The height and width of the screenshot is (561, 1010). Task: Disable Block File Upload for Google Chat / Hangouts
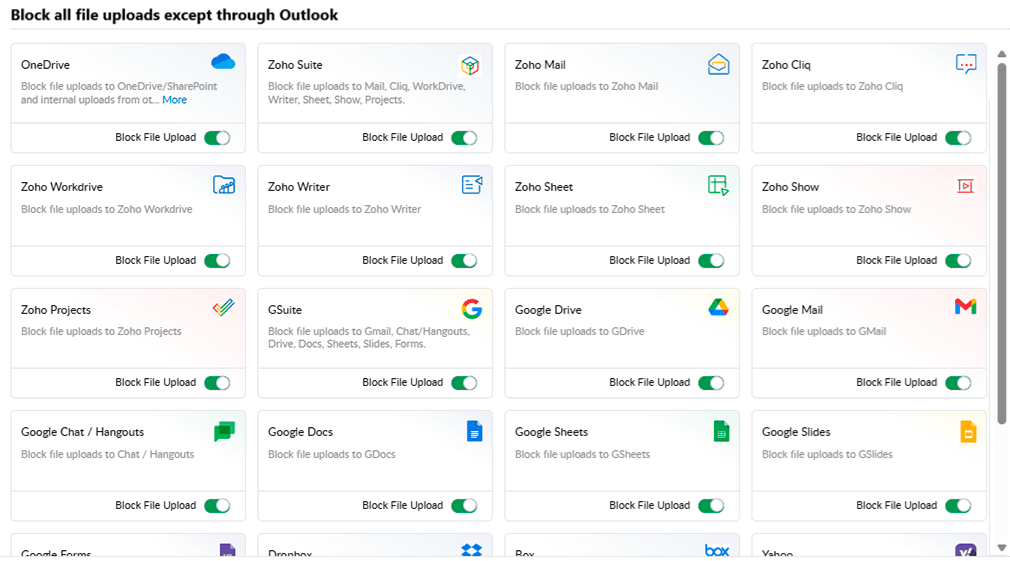tap(217, 506)
